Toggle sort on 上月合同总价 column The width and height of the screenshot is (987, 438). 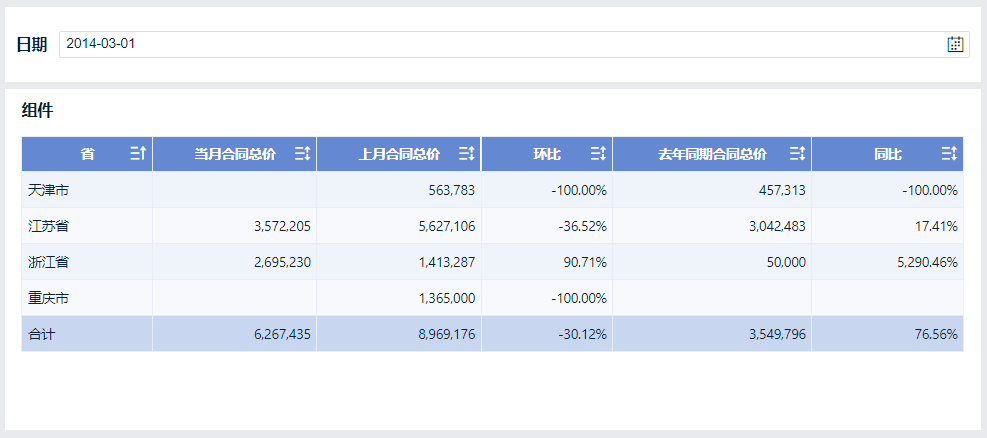pos(466,154)
